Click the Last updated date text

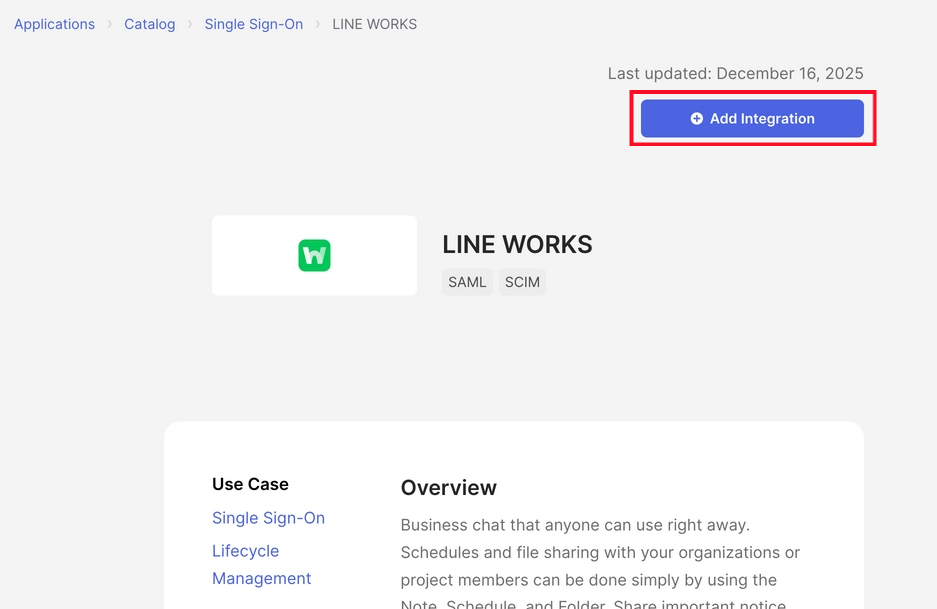(x=736, y=74)
